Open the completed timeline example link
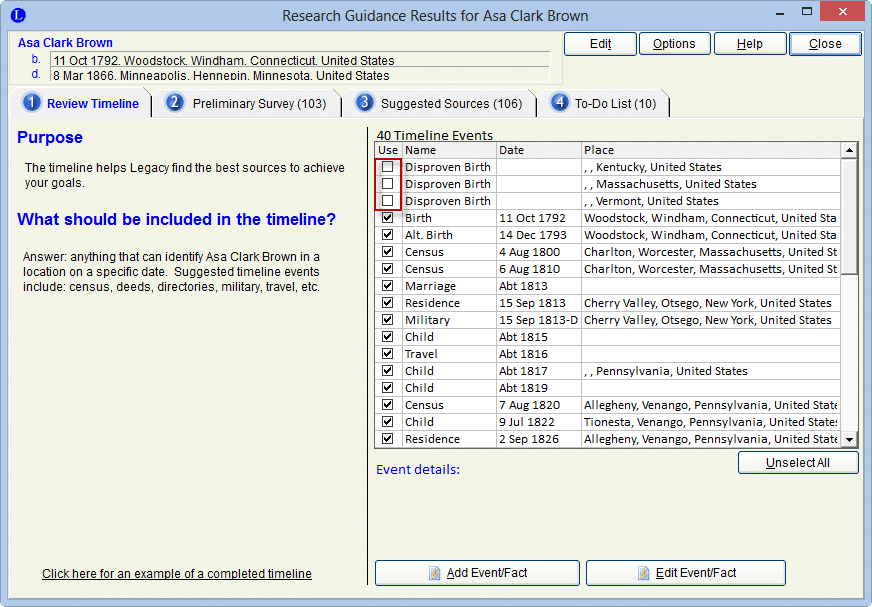The height and width of the screenshot is (607, 872). (x=177, y=574)
